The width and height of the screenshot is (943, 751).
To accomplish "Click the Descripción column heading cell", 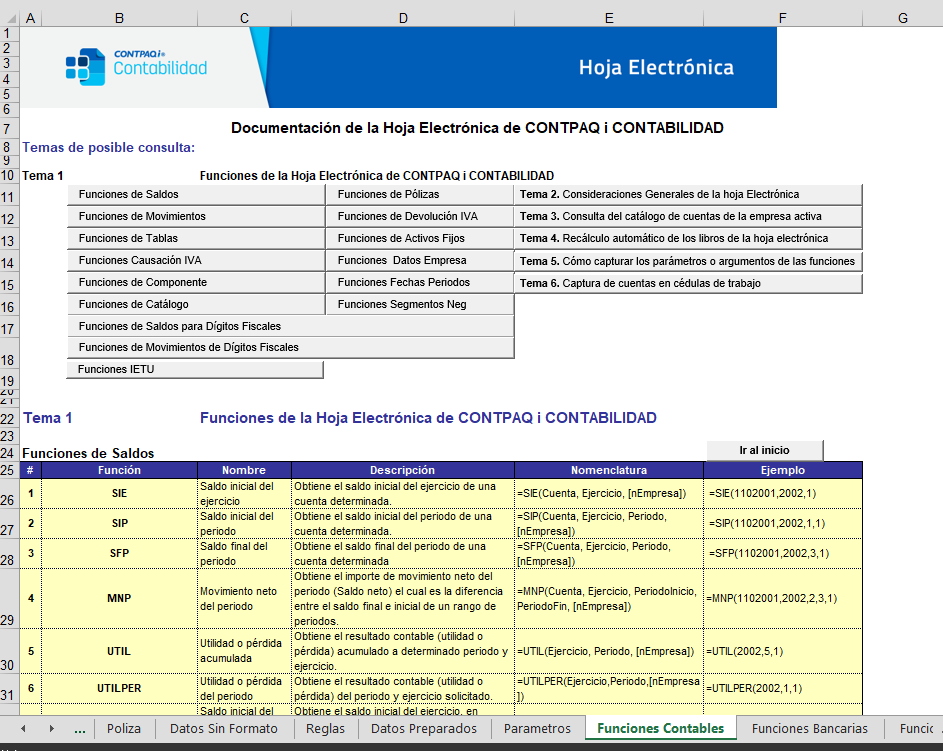I will 402,470.
